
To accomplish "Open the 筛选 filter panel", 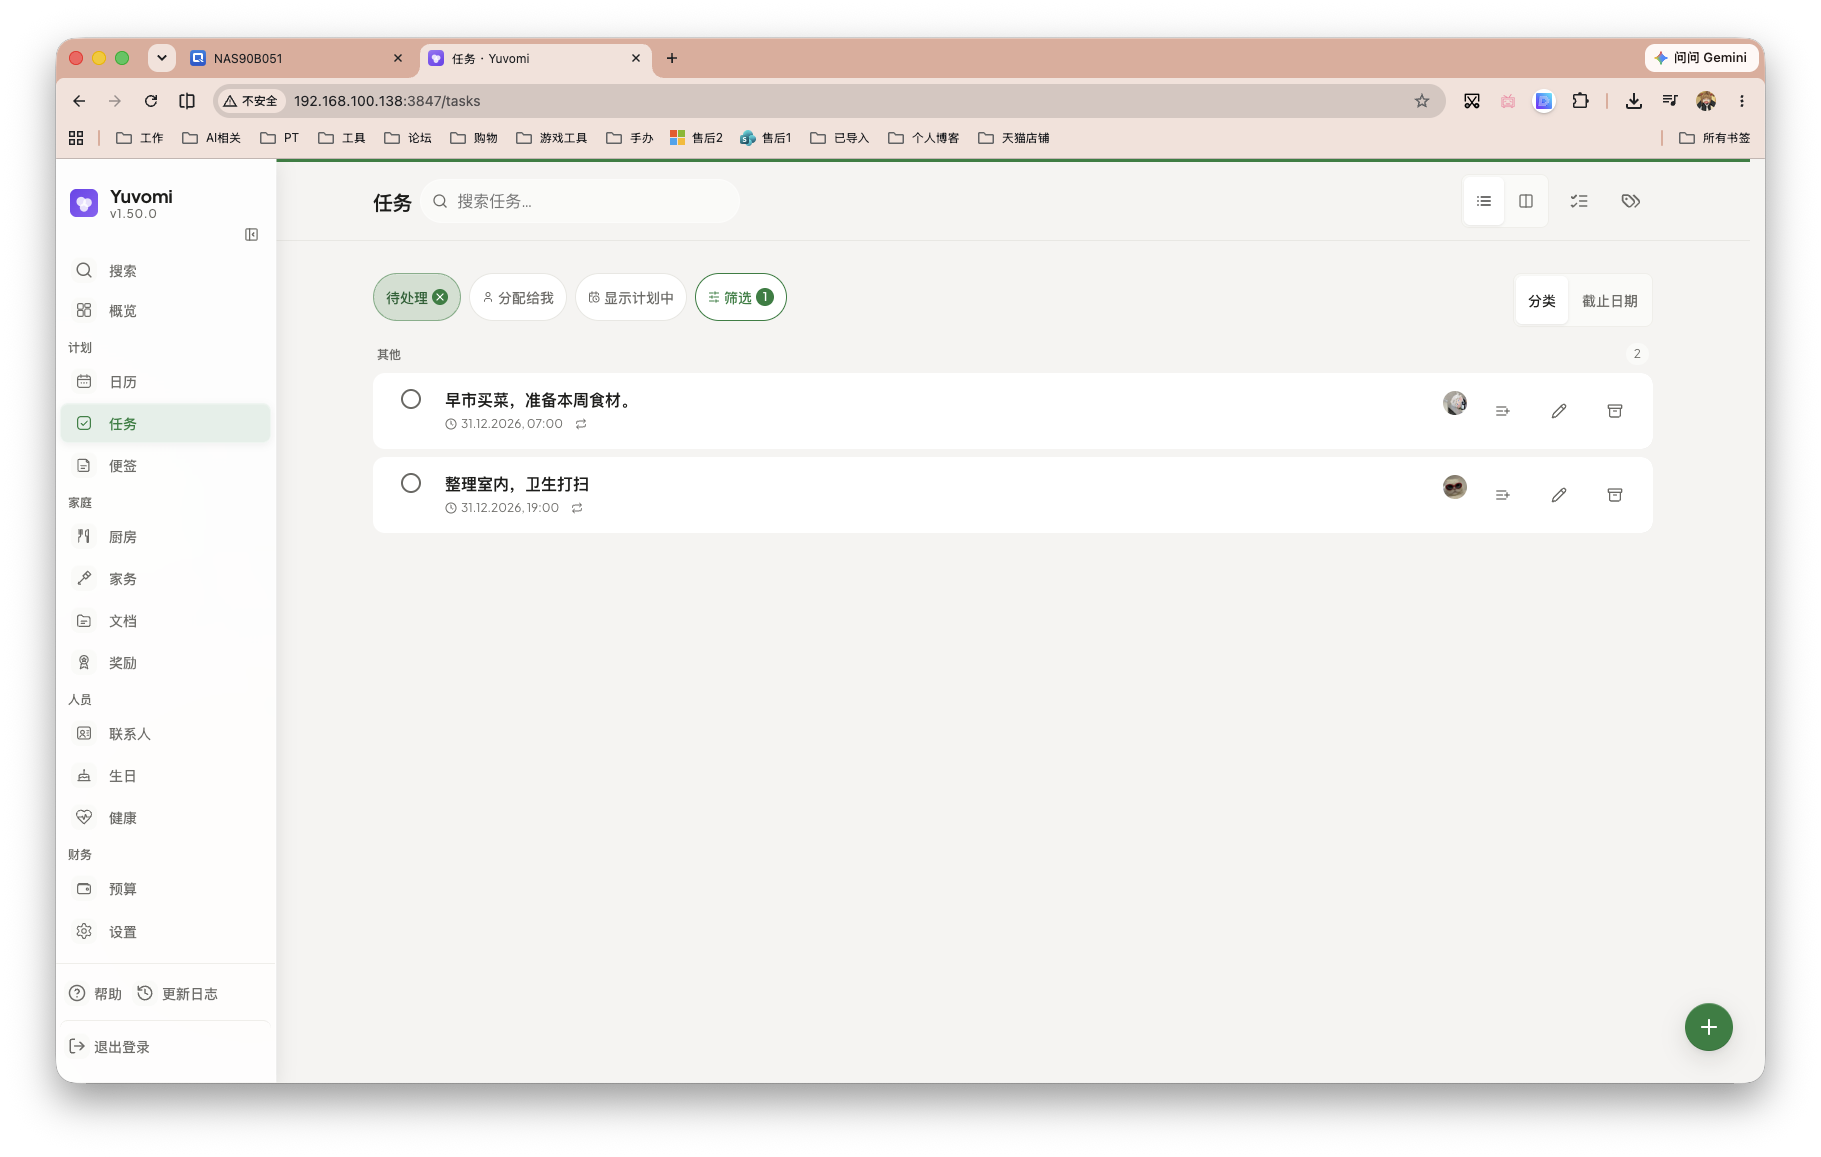I will pos(741,297).
